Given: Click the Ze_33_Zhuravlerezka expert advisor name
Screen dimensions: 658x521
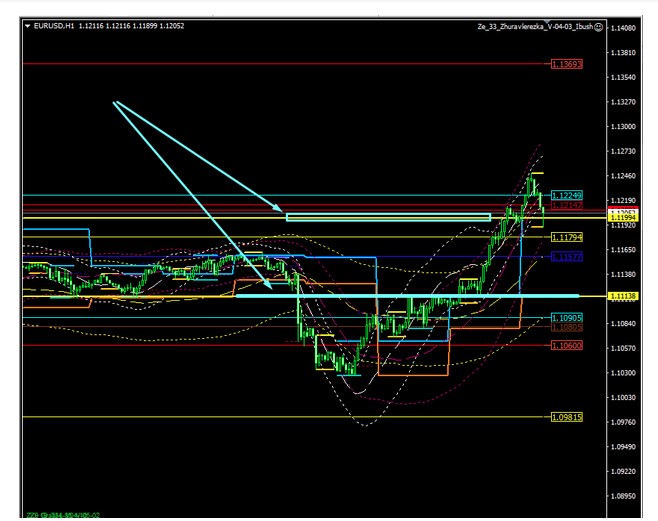Looking at the screenshot, I should [x=535, y=27].
